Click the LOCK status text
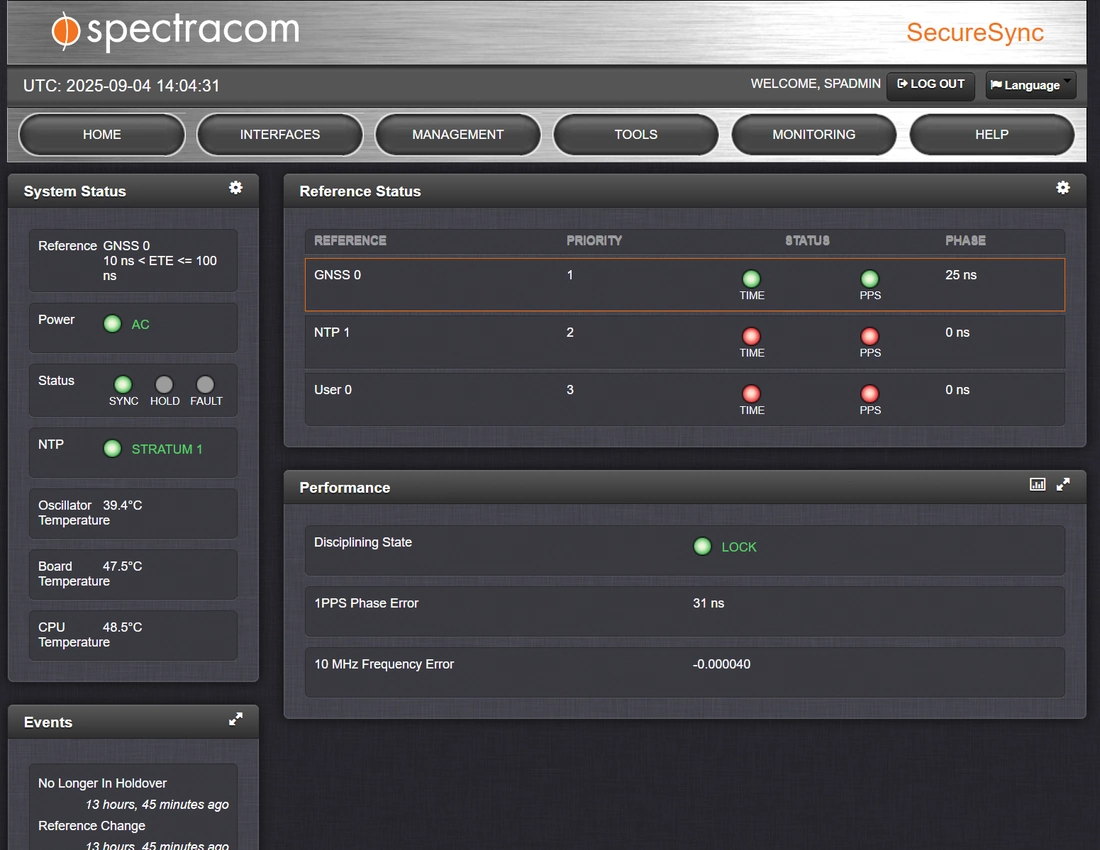This screenshot has height=850, width=1100. (x=739, y=547)
